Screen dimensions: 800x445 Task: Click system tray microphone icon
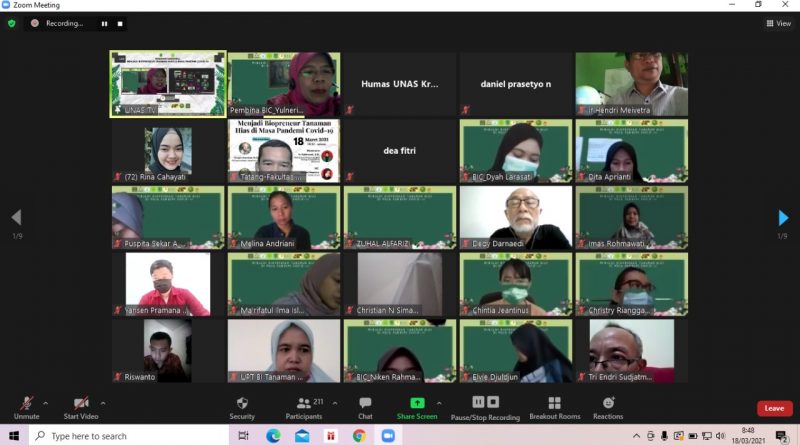(664, 436)
